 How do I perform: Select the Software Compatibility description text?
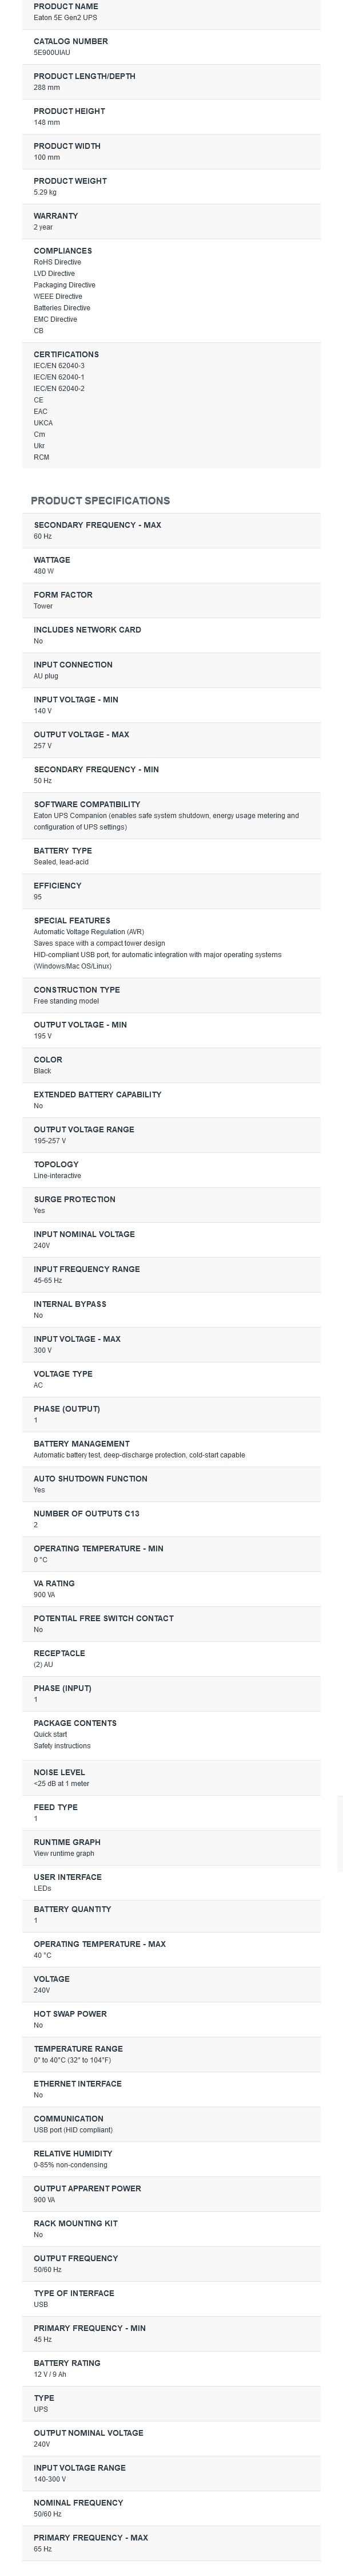(166, 821)
